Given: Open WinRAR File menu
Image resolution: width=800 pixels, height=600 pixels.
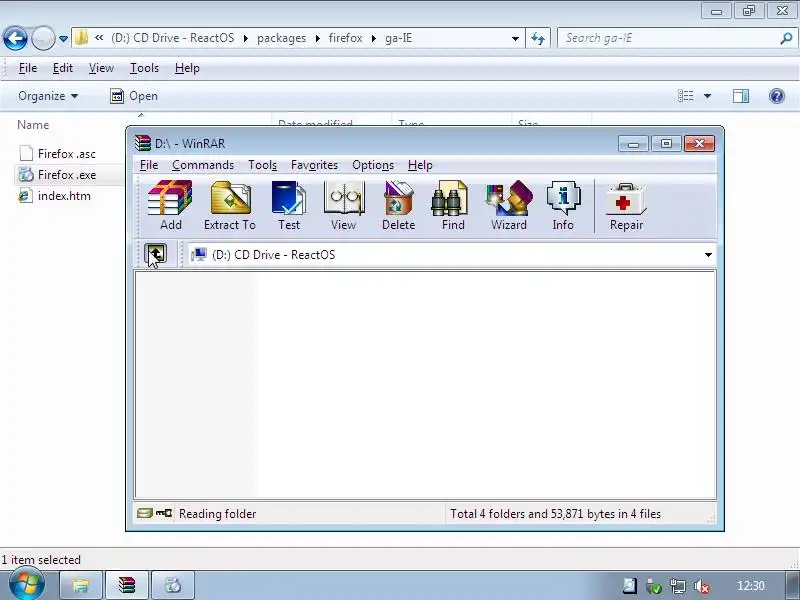Looking at the screenshot, I should coord(149,165).
